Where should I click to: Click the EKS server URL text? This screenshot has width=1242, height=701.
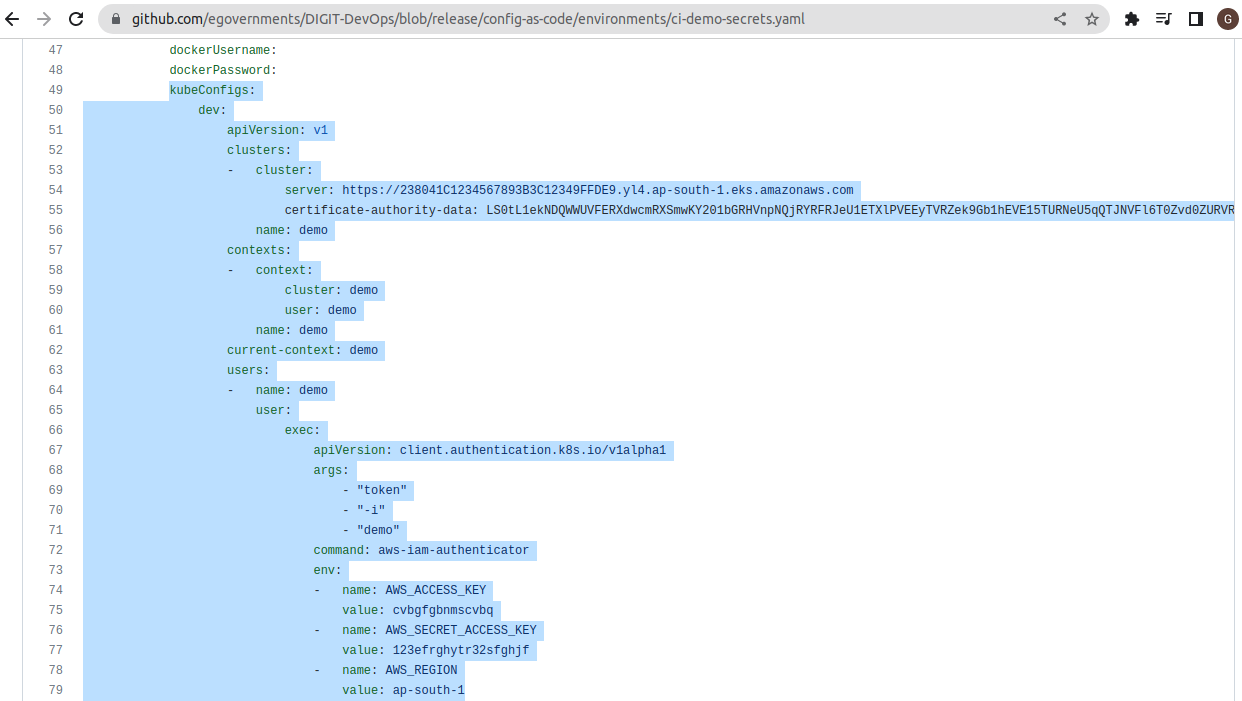597,190
